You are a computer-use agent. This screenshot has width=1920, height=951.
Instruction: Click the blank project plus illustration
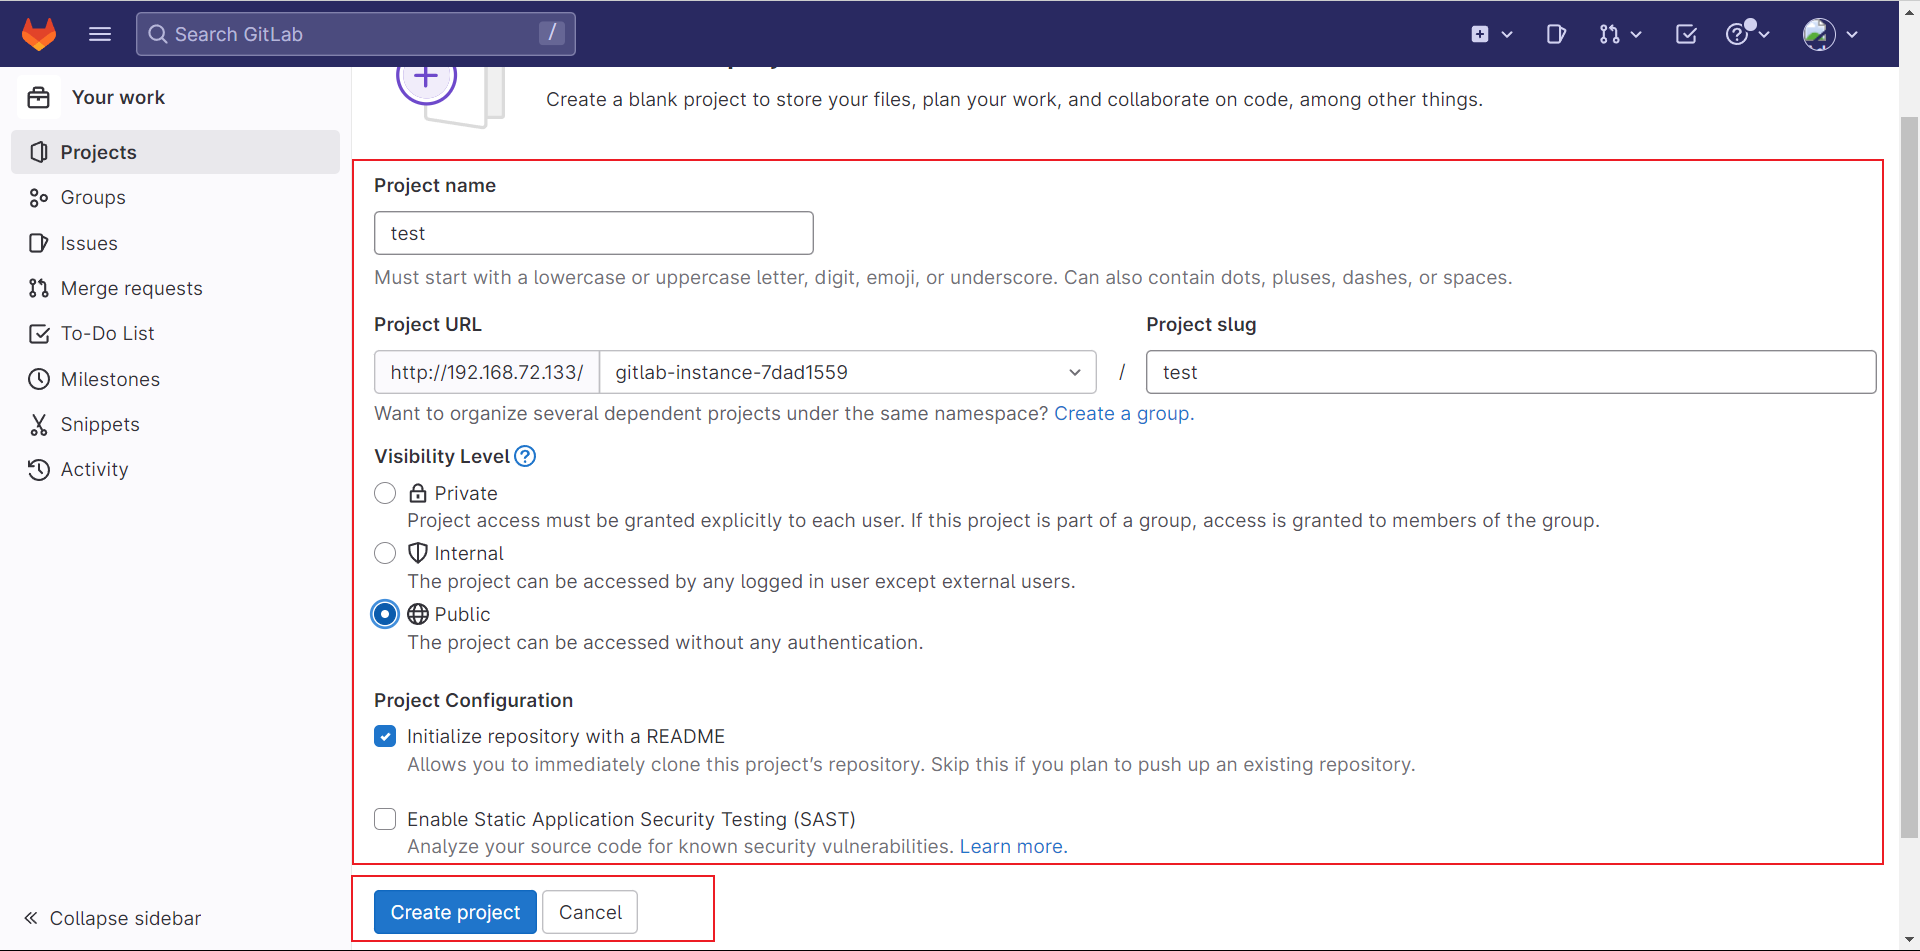pos(450,95)
